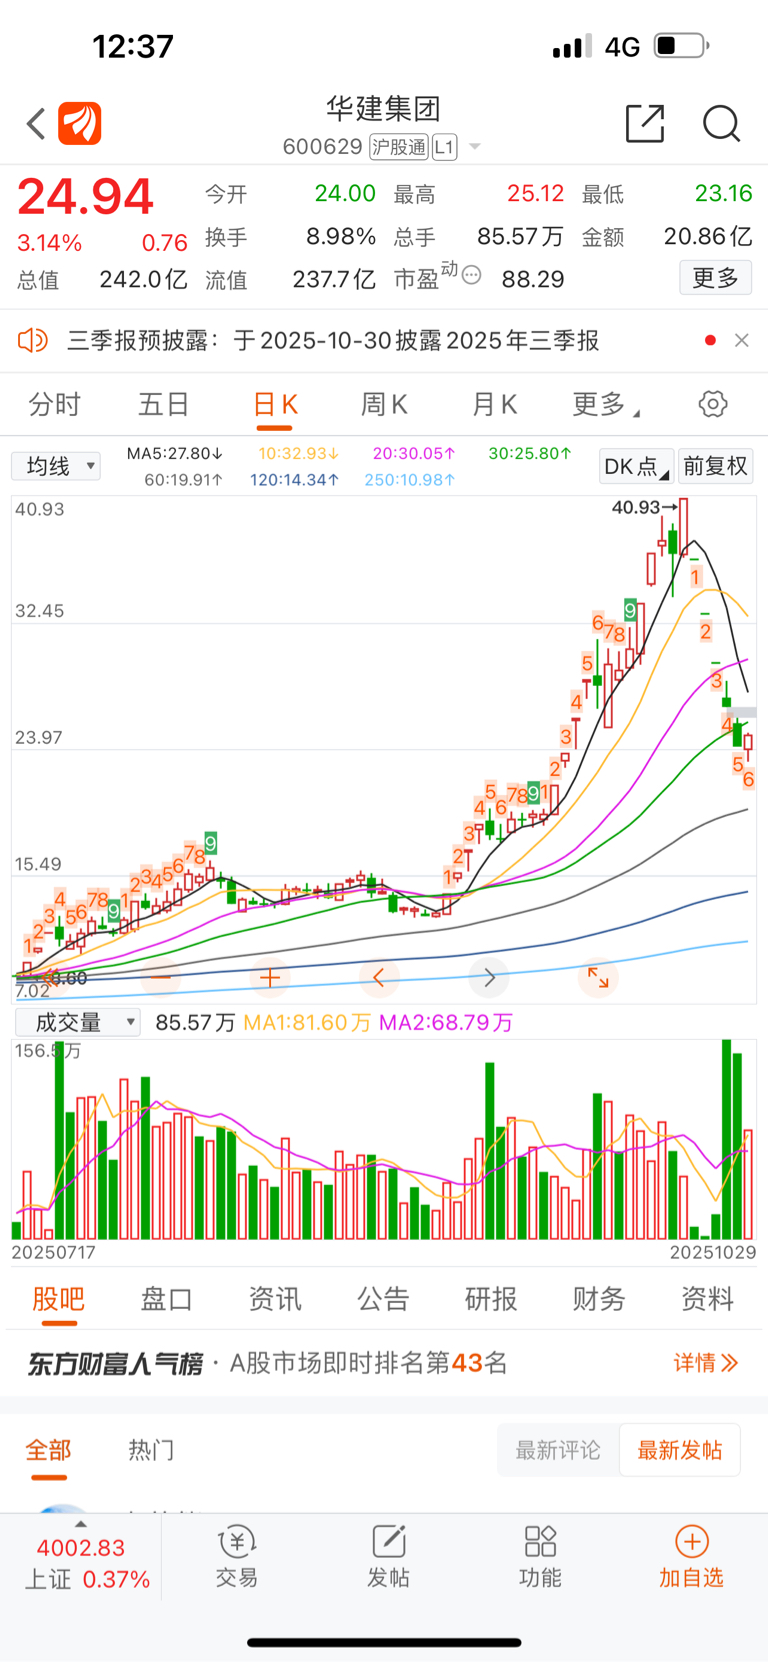Open the 功能 functions grid icon
This screenshot has width=768, height=1662.
(x=540, y=1557)
